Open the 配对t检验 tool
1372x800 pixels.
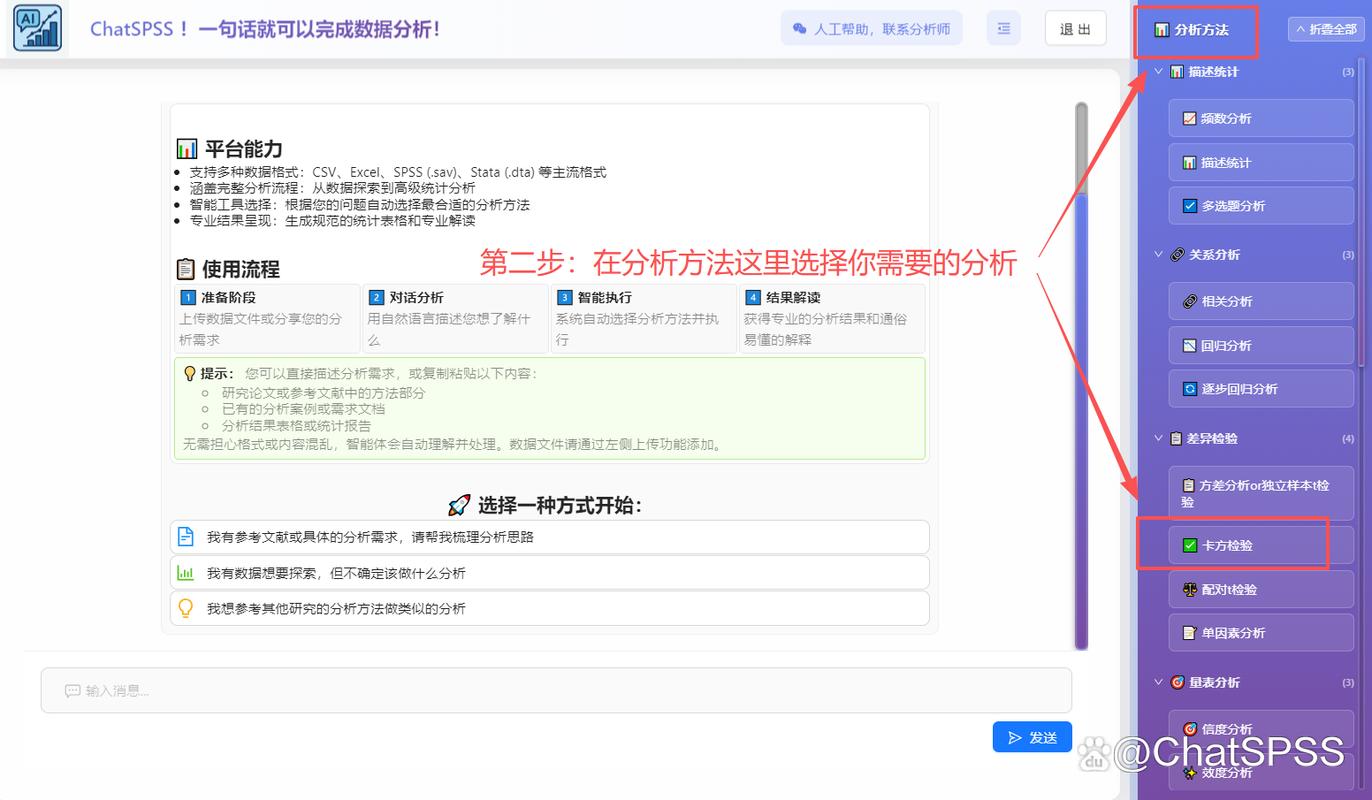coord(1260,589)
